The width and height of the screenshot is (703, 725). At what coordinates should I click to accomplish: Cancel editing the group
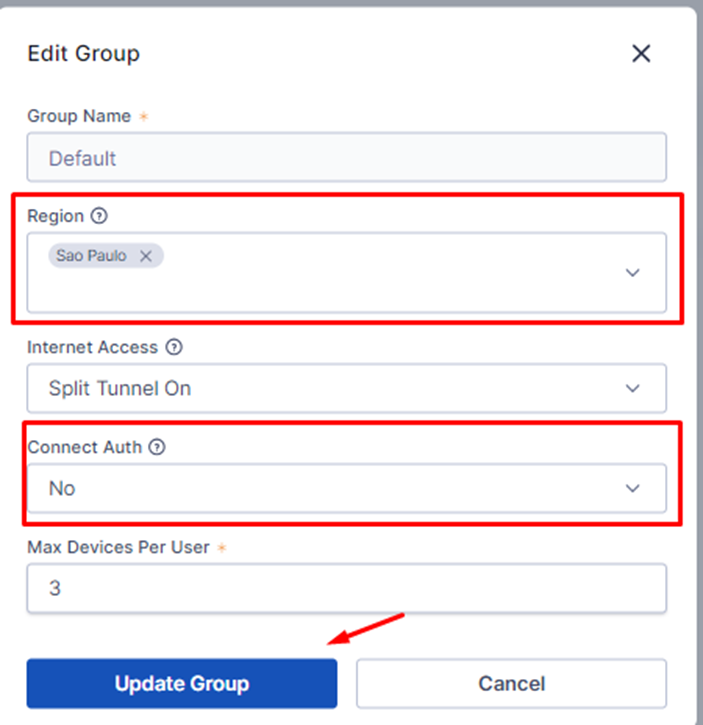(x=511, y=684)
